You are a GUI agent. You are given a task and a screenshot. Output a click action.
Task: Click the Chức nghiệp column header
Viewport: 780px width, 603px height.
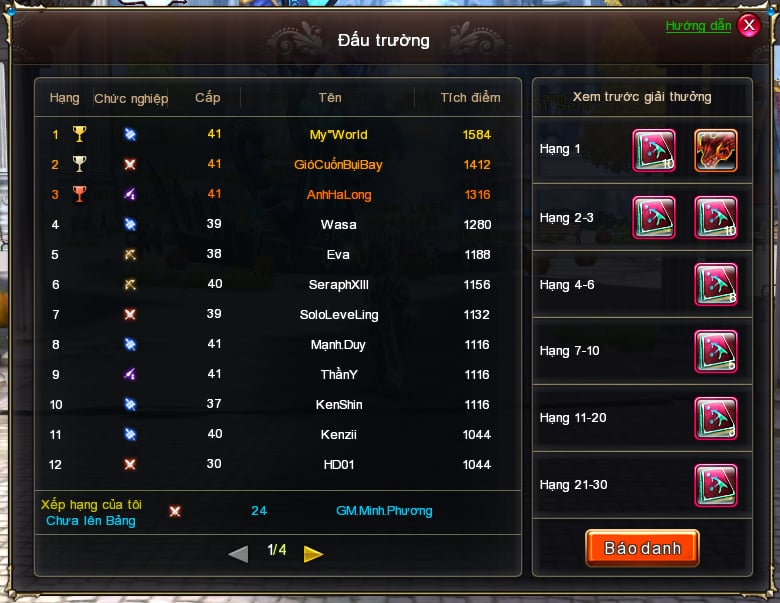click(131, 99)
